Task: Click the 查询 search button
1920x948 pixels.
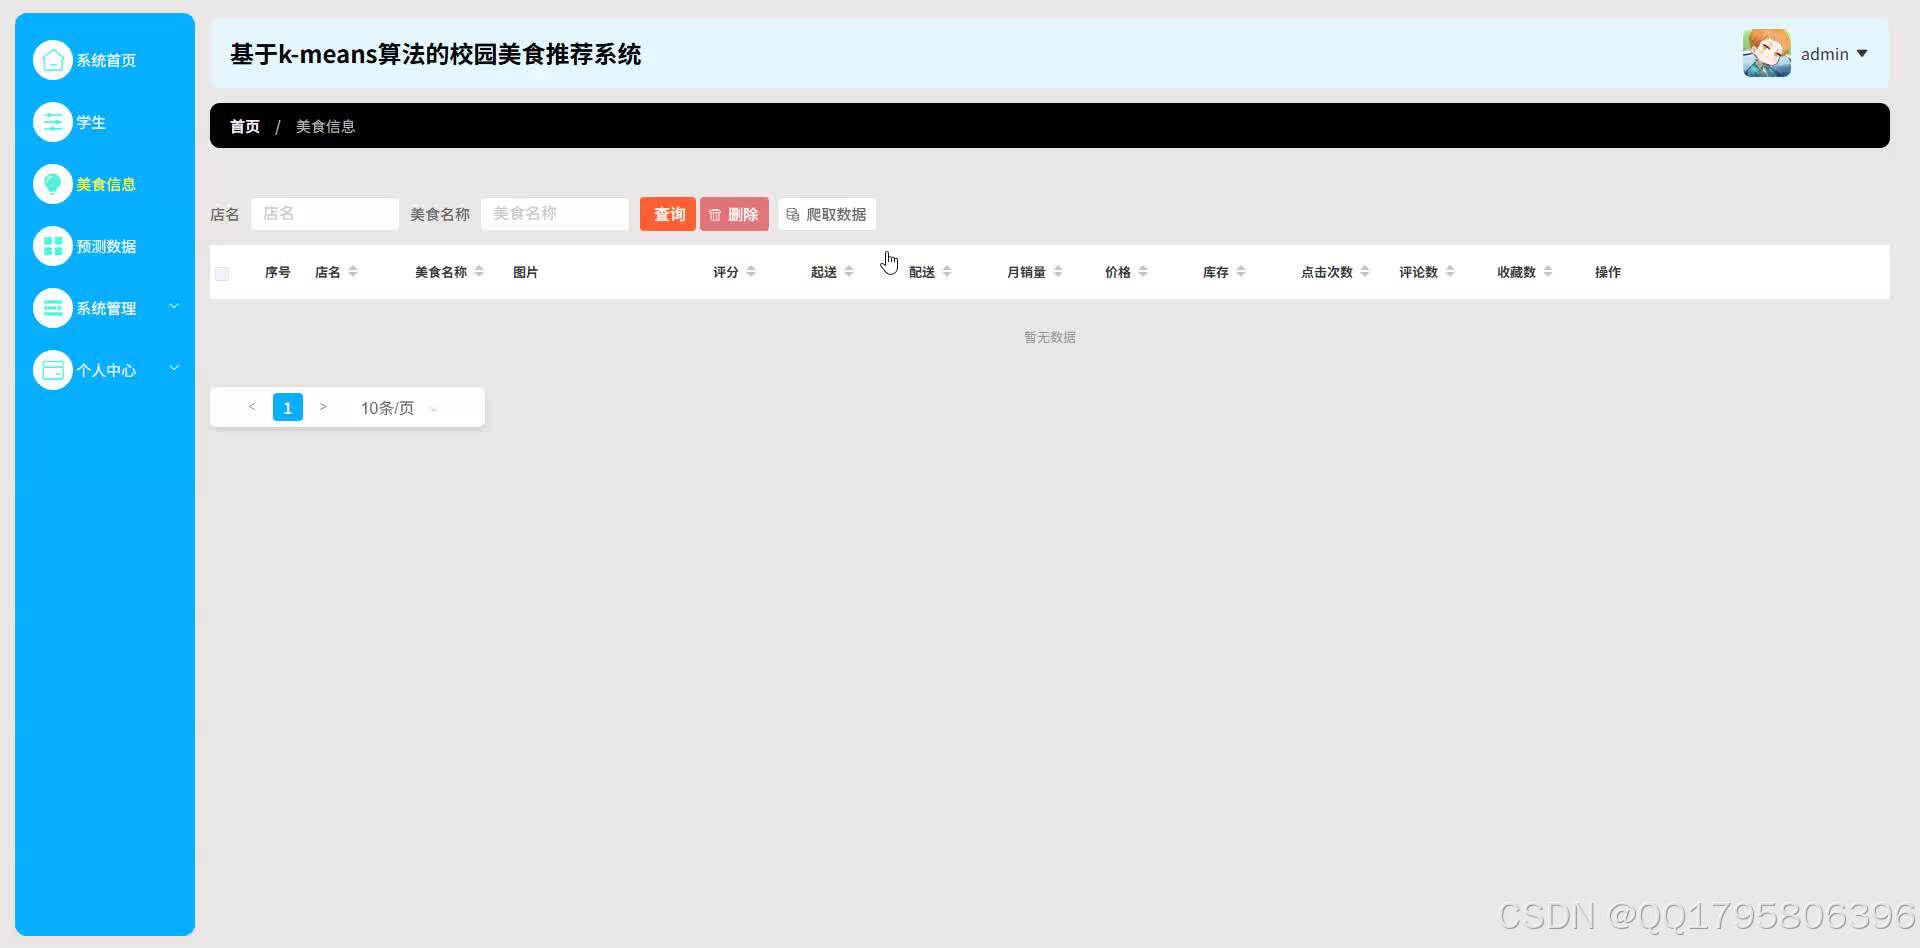Action: 668,214
